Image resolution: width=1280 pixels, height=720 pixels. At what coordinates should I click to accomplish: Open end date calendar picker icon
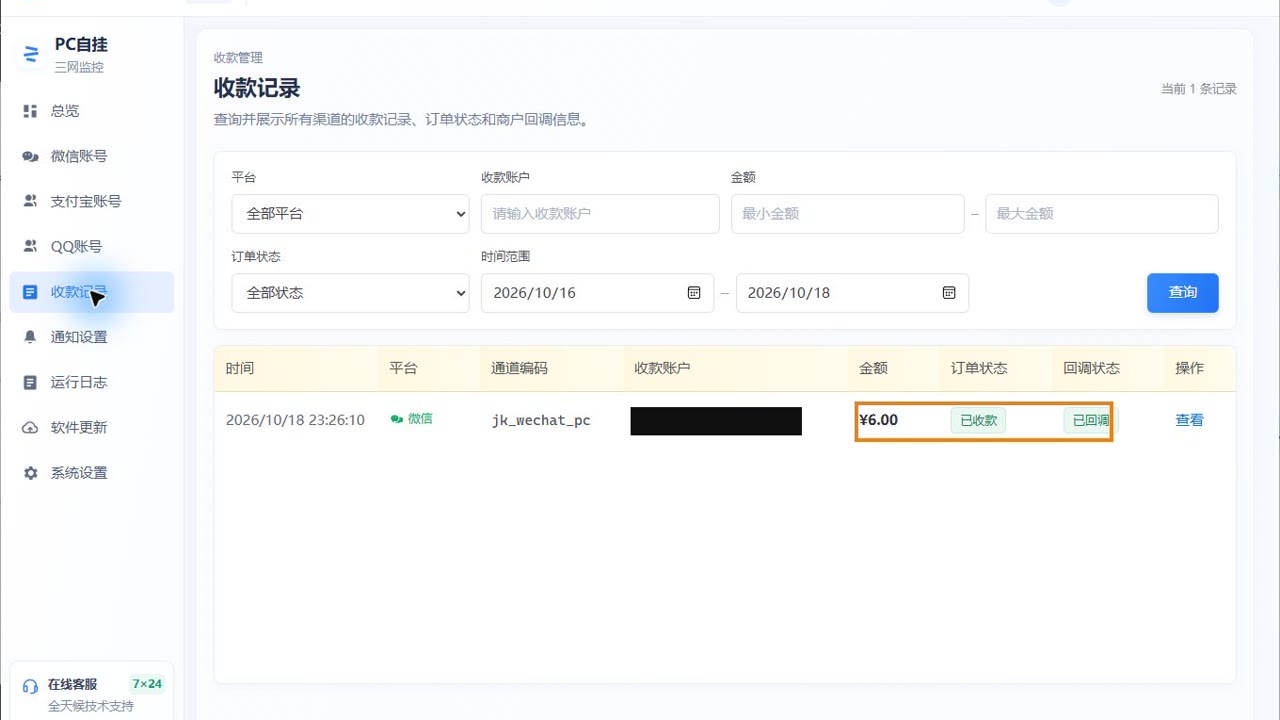(x=949, y=293)
